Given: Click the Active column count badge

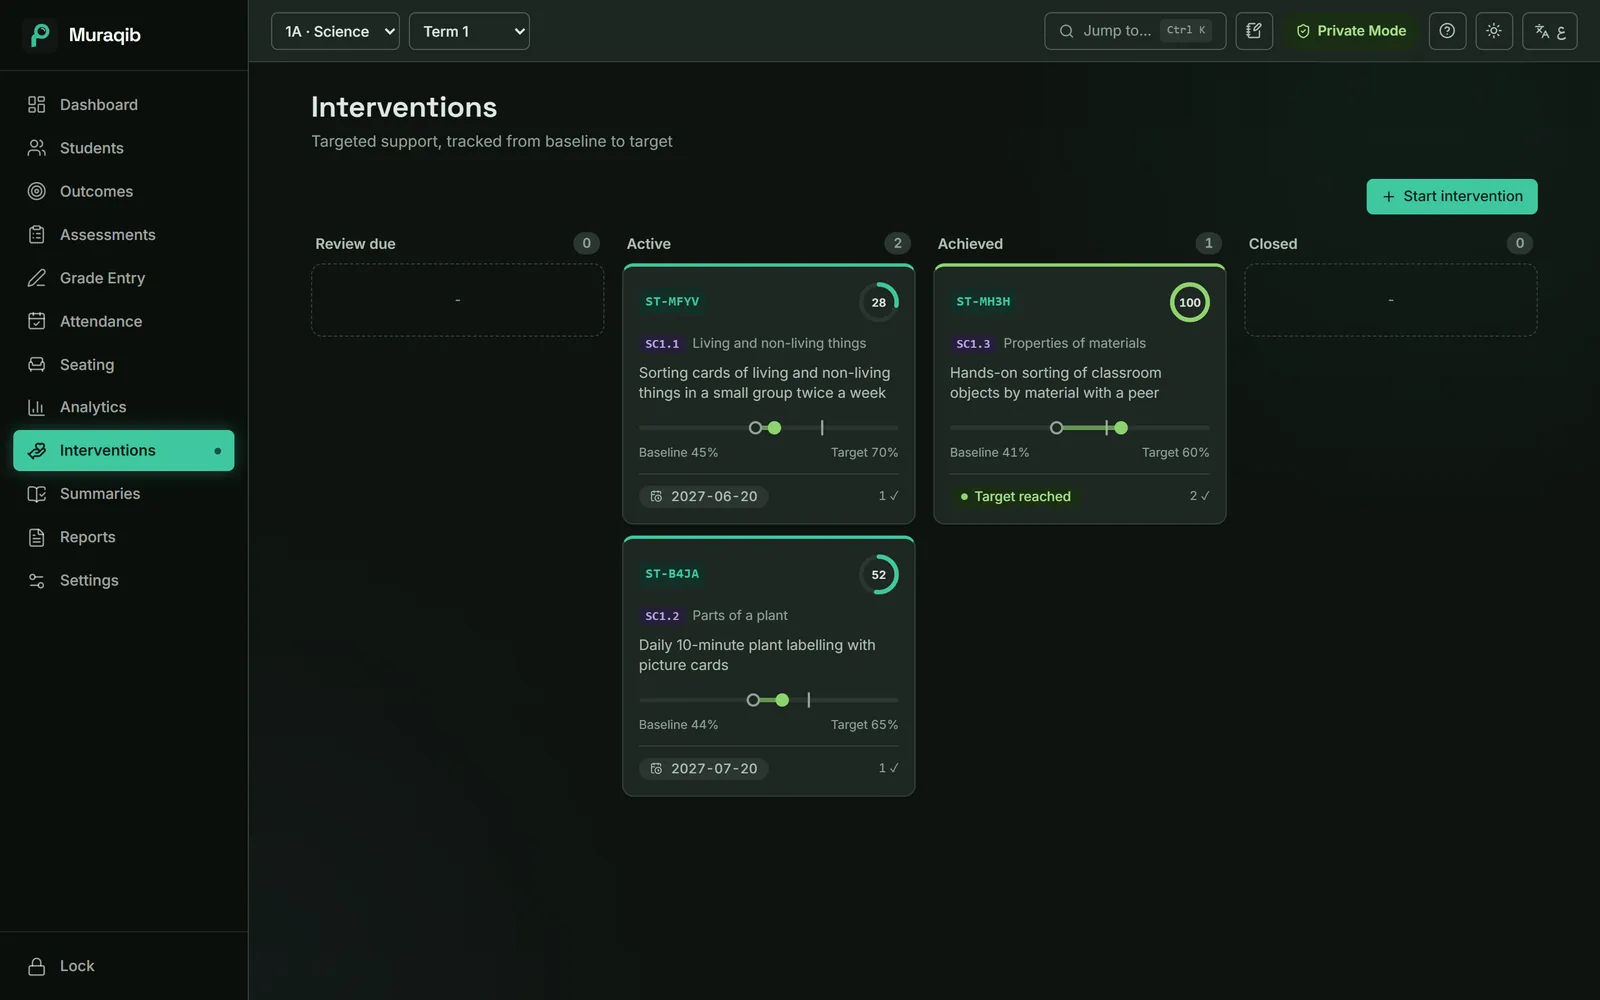Looking at the screenshot, I should point(898,243).
